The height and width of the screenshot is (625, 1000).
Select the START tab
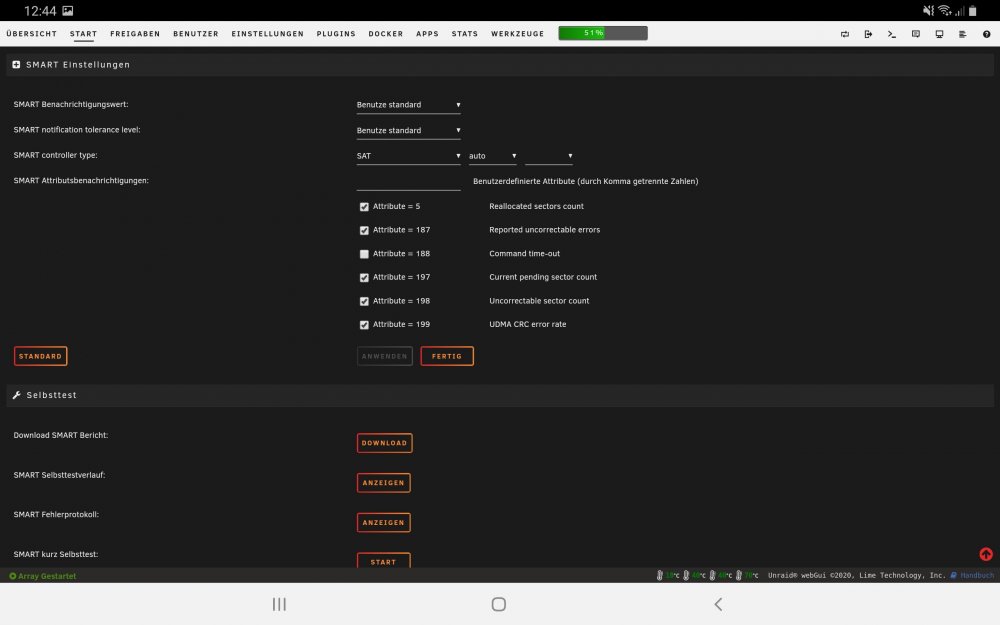pyautogui.click(x=84, y=34)
